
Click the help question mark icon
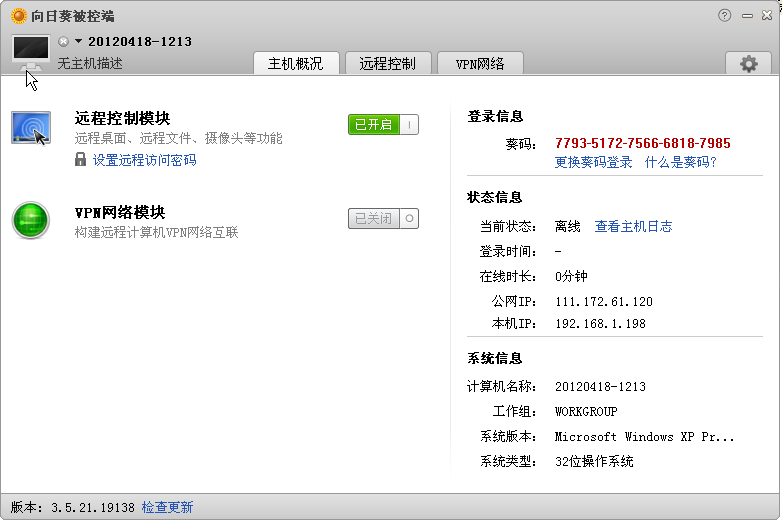(725, 15)
